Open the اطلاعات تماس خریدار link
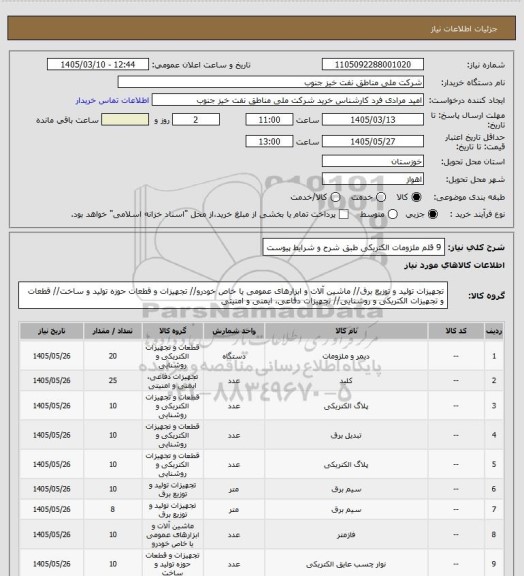Image resolution: width=524 pixels, height=576 pixels. point(112,100)
